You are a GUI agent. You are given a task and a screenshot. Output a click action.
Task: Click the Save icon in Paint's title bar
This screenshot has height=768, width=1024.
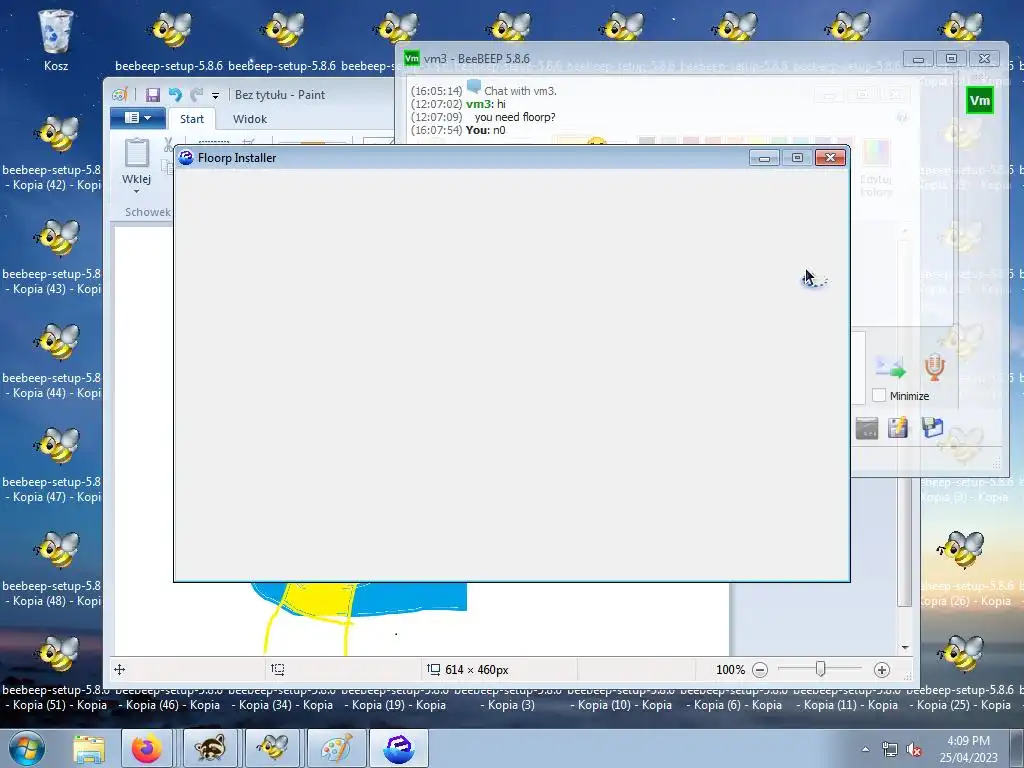pyautogui.click(x=153, y=95)
